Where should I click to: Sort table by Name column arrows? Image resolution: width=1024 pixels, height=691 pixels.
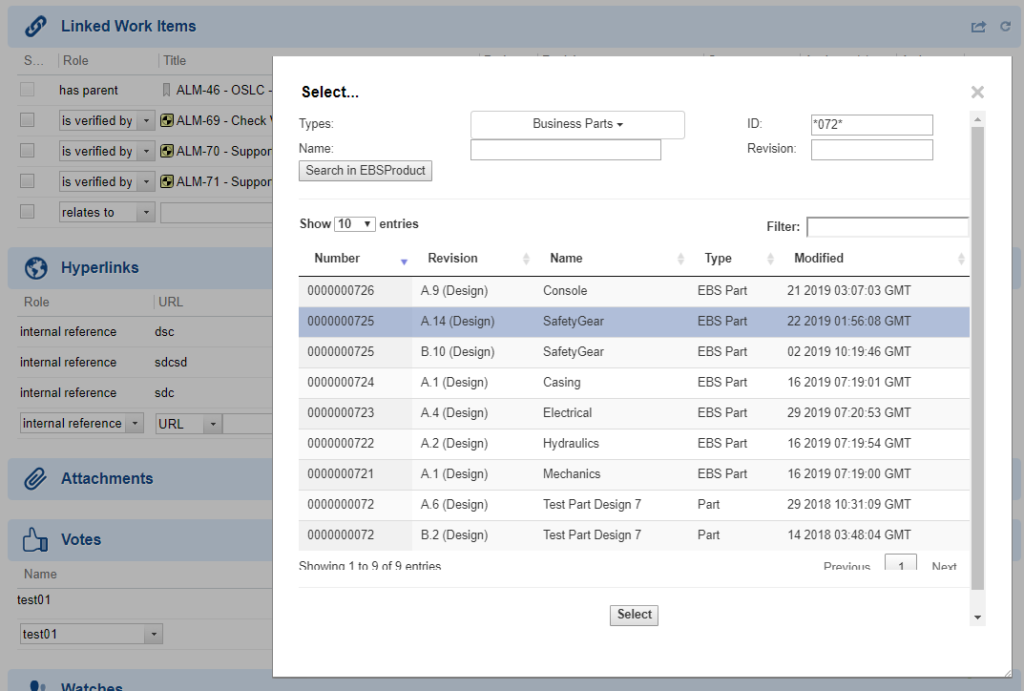point(680,259)
